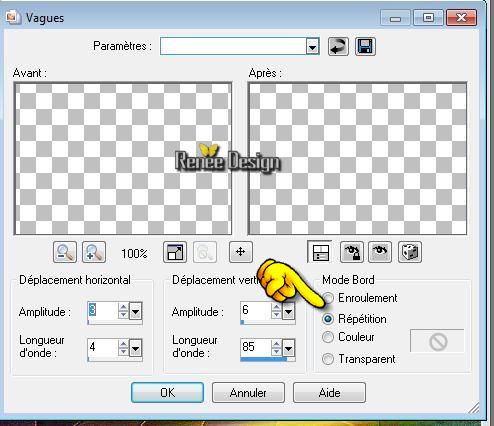This screenshot has width=494, height=426.
Task: Click the randomize parameters dice icon
Action: pos(410,252)
